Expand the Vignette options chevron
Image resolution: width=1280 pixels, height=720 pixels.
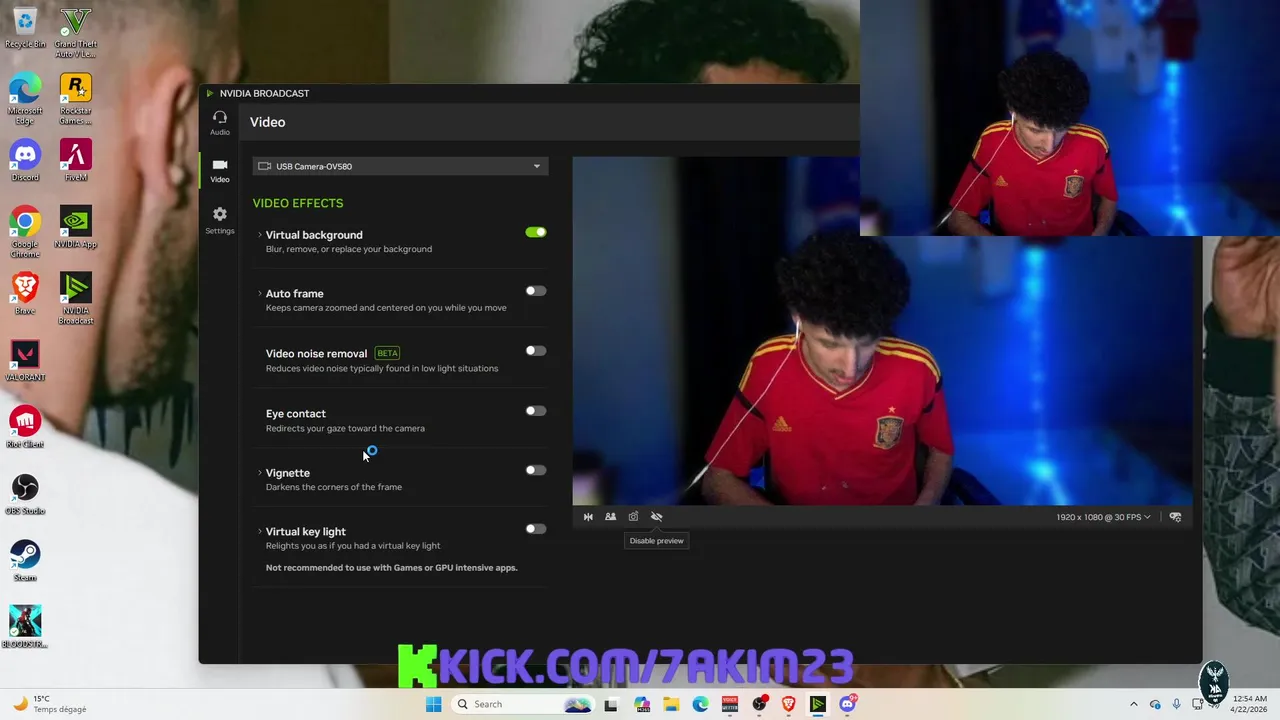point(259,473)
